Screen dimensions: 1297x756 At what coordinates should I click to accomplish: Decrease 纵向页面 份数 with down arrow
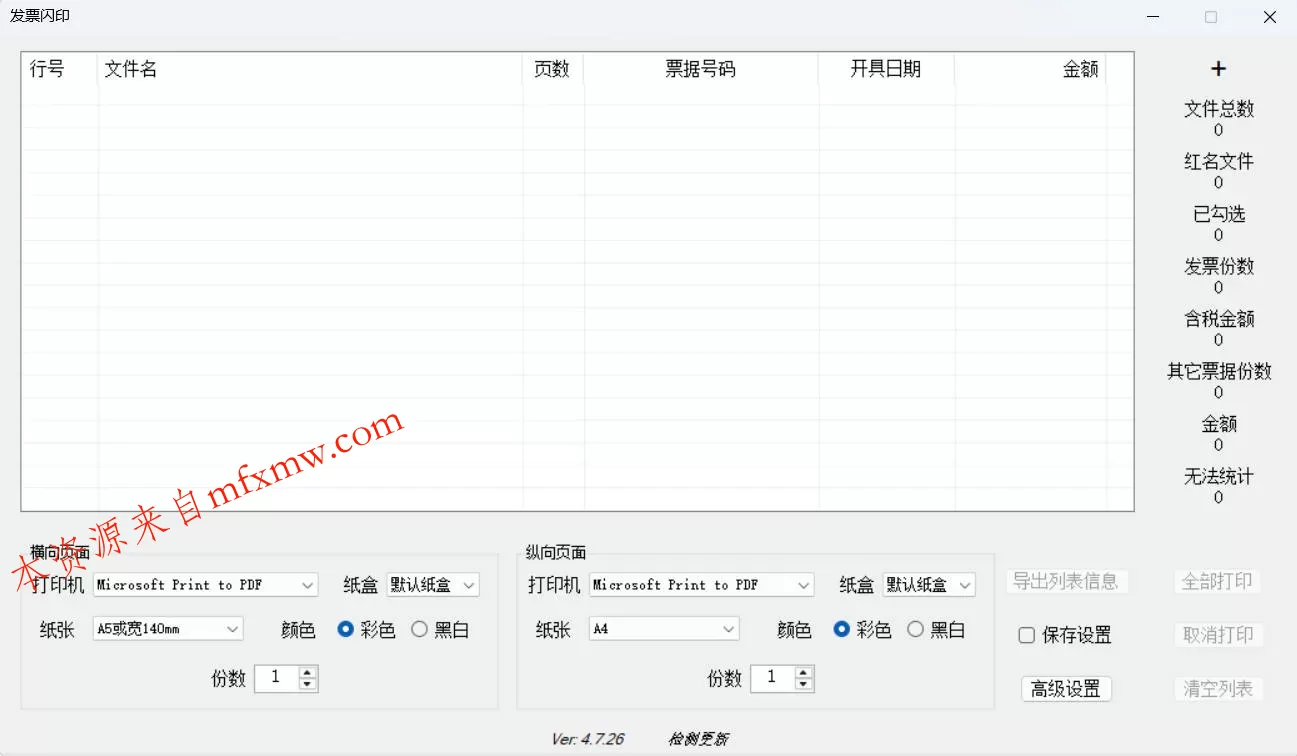[804, 684]
